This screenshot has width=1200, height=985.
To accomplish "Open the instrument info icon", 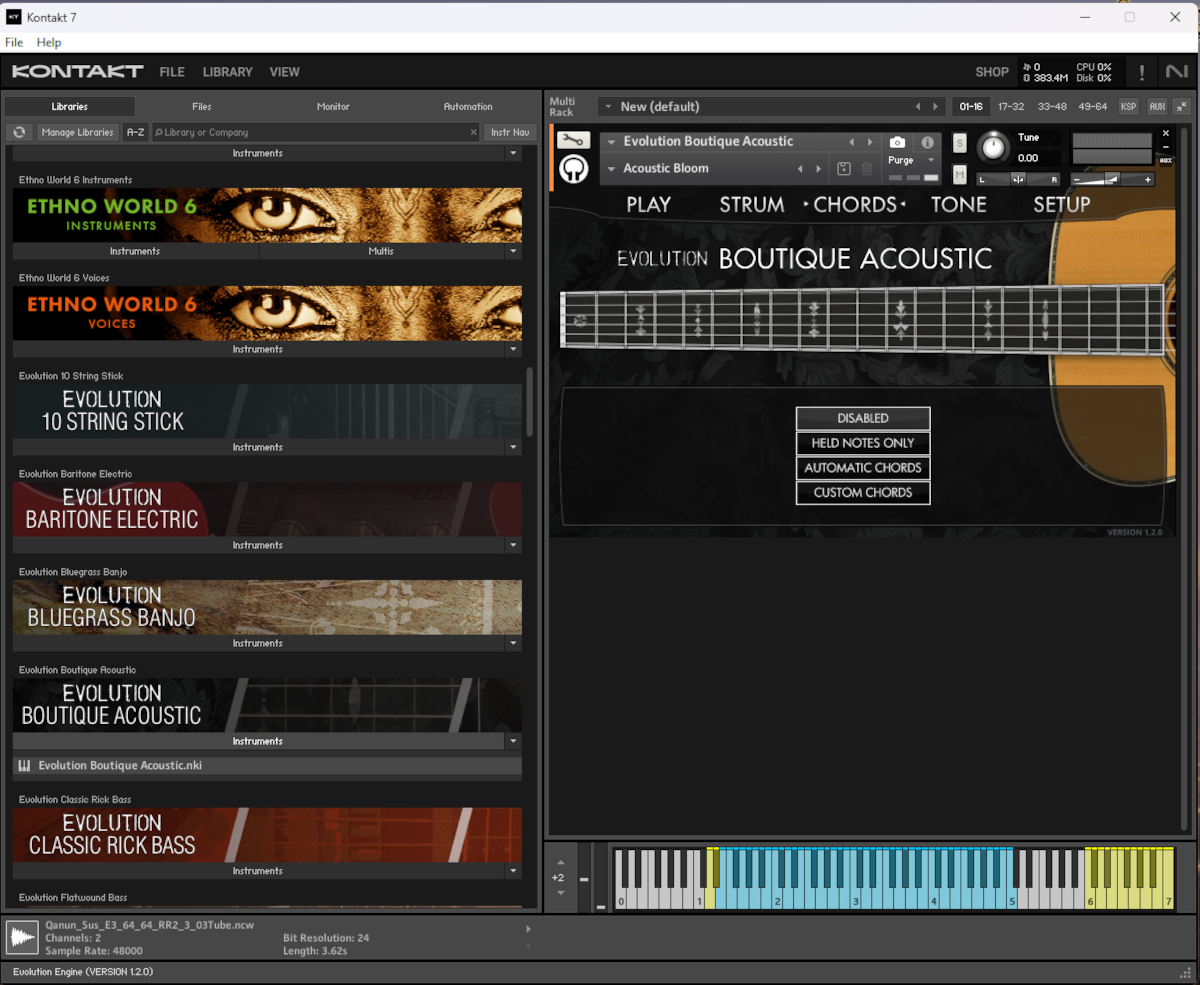I will point(927,143).
